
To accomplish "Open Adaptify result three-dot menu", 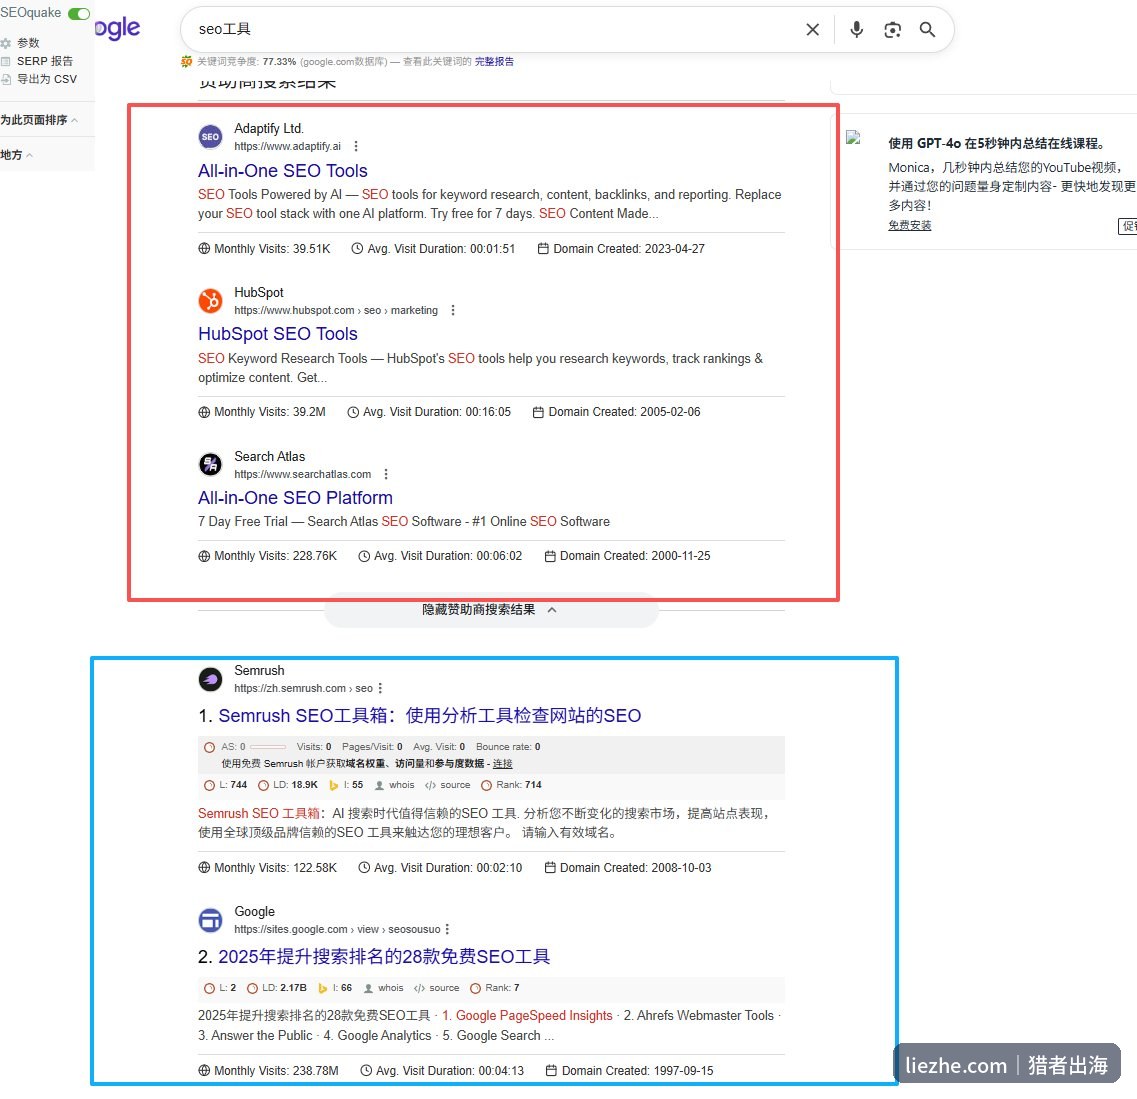I will coord(355,146).
